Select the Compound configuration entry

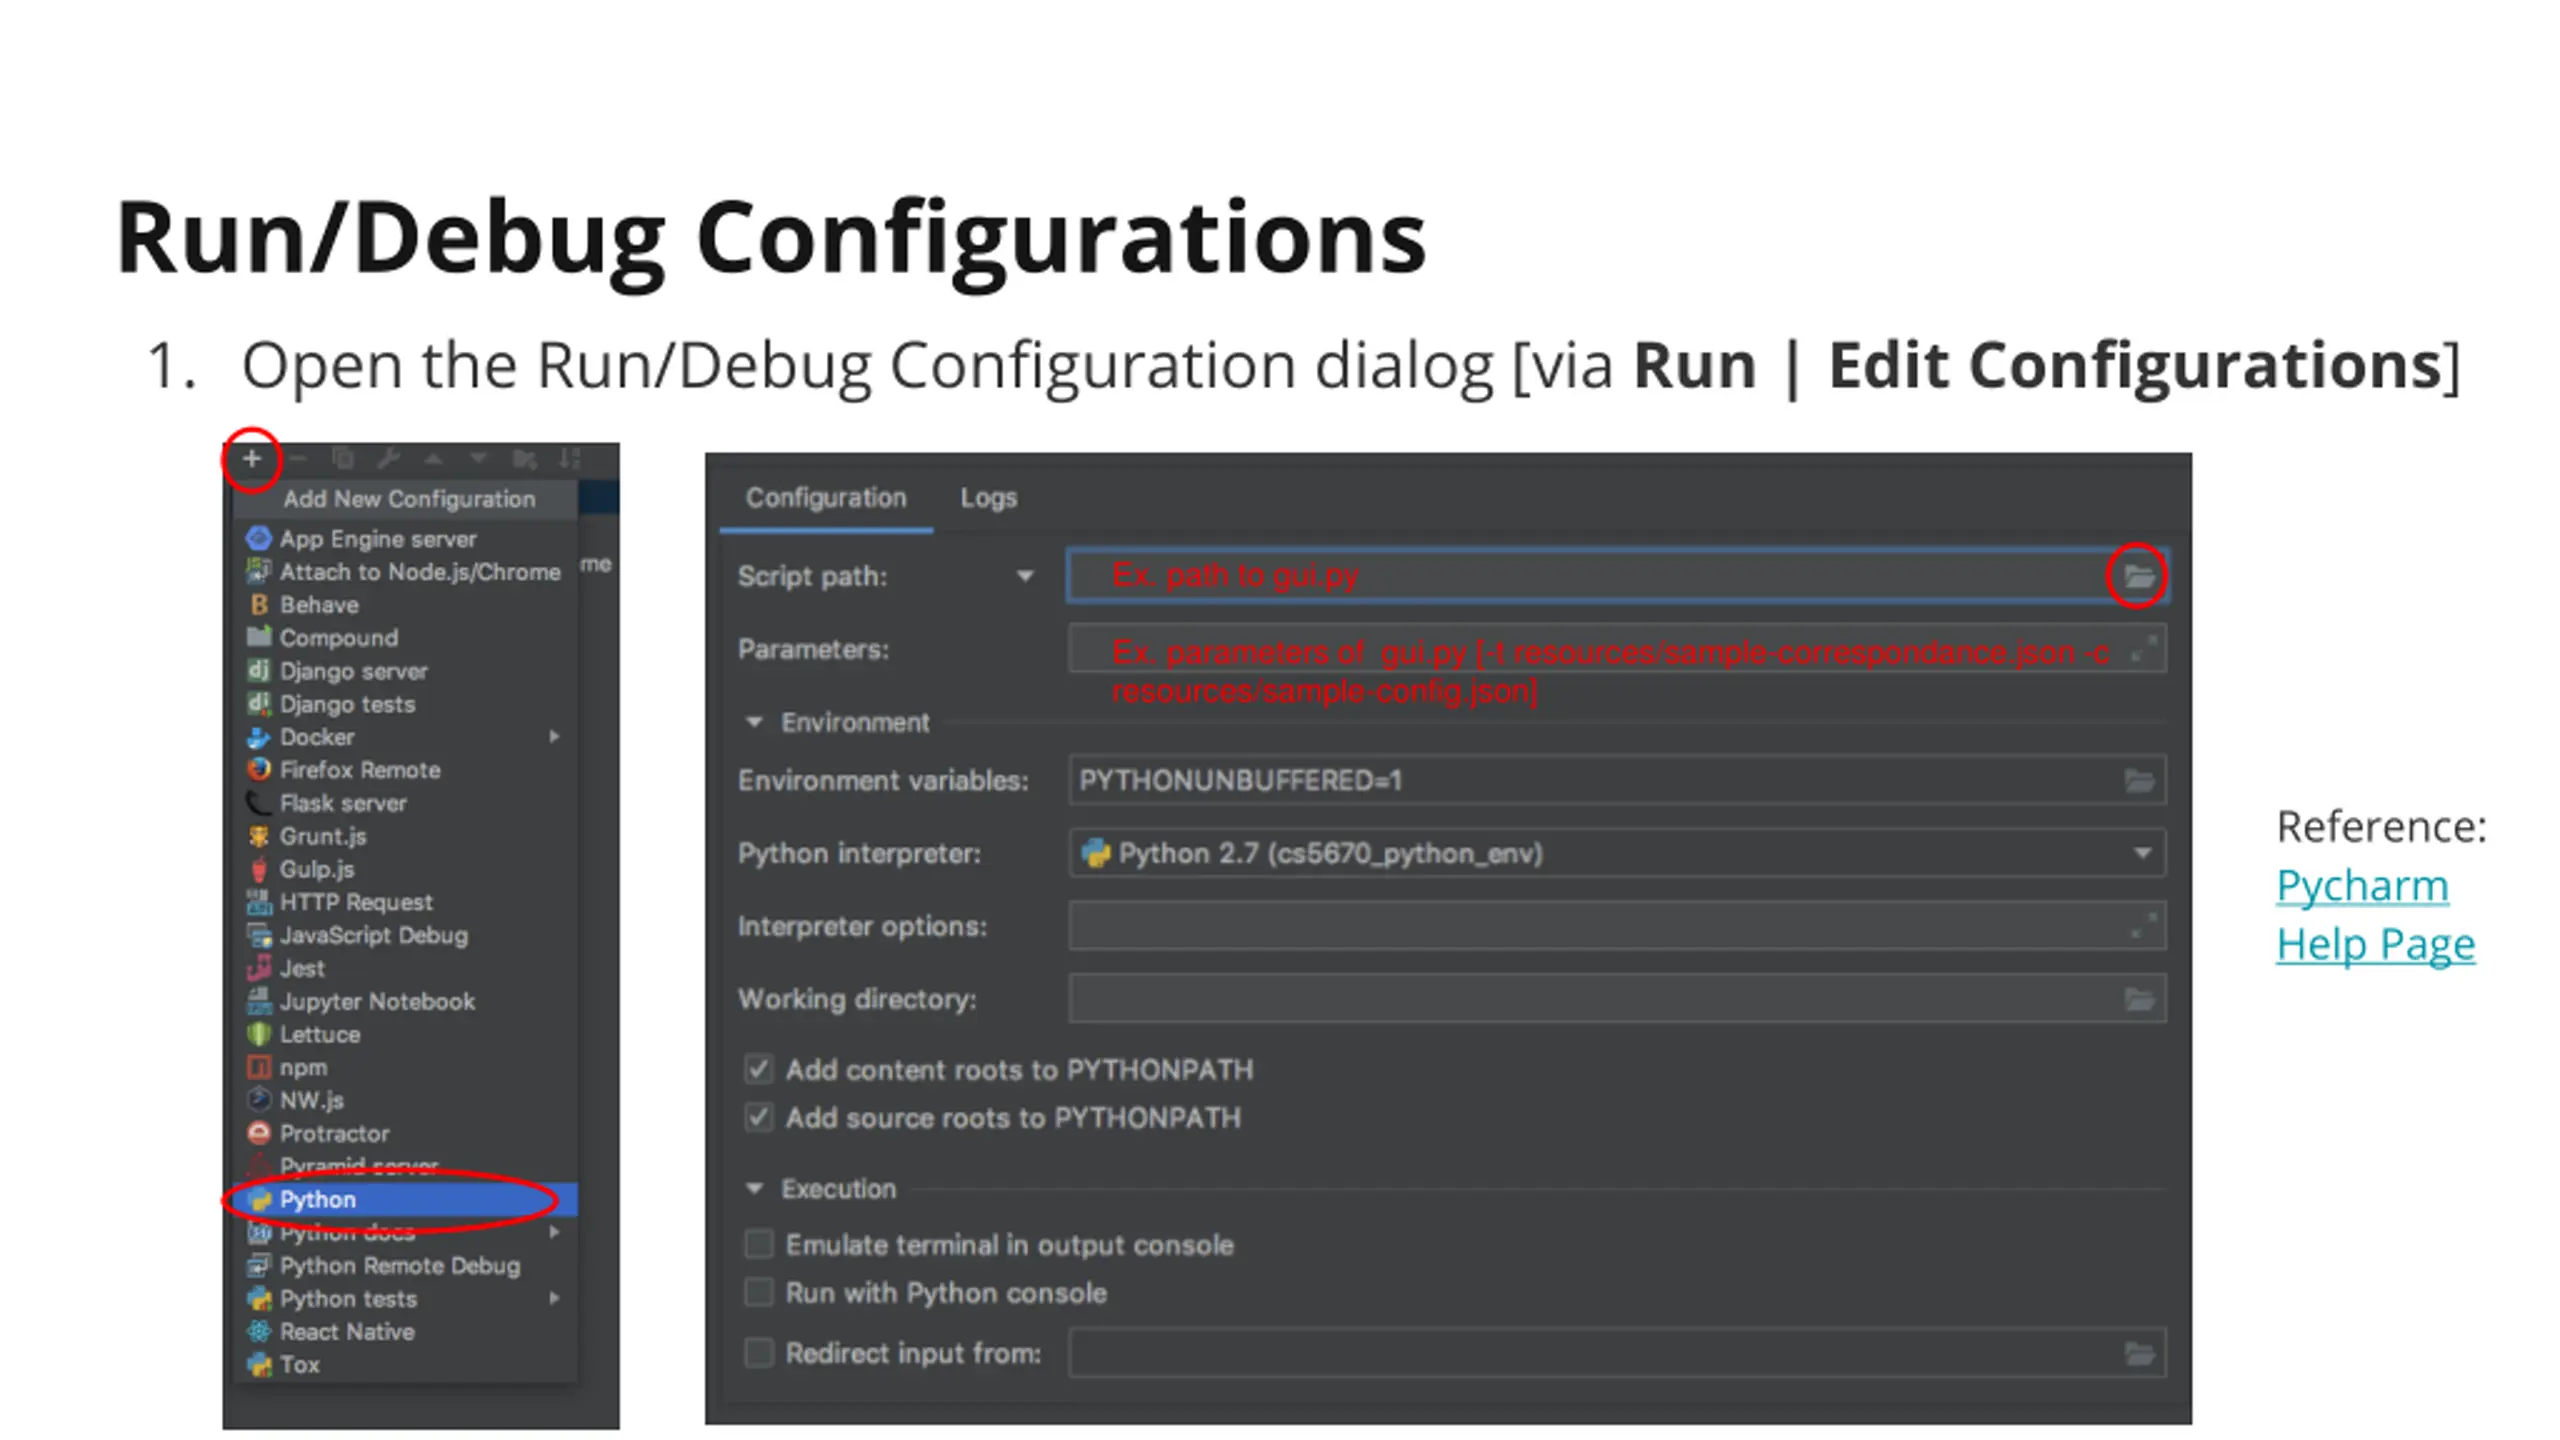pos(406,638)
